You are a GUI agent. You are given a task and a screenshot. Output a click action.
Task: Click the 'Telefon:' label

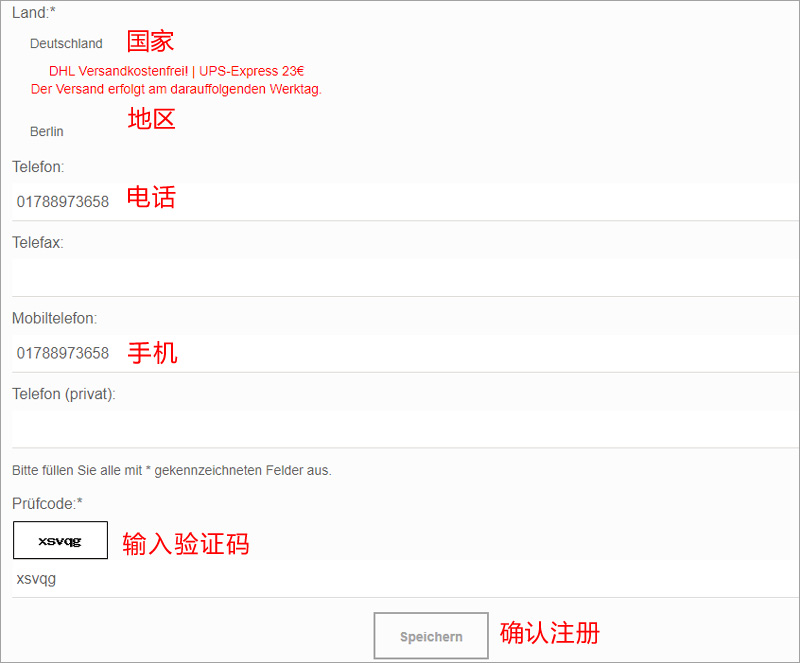pyautogui.click(x=38, y=167)
